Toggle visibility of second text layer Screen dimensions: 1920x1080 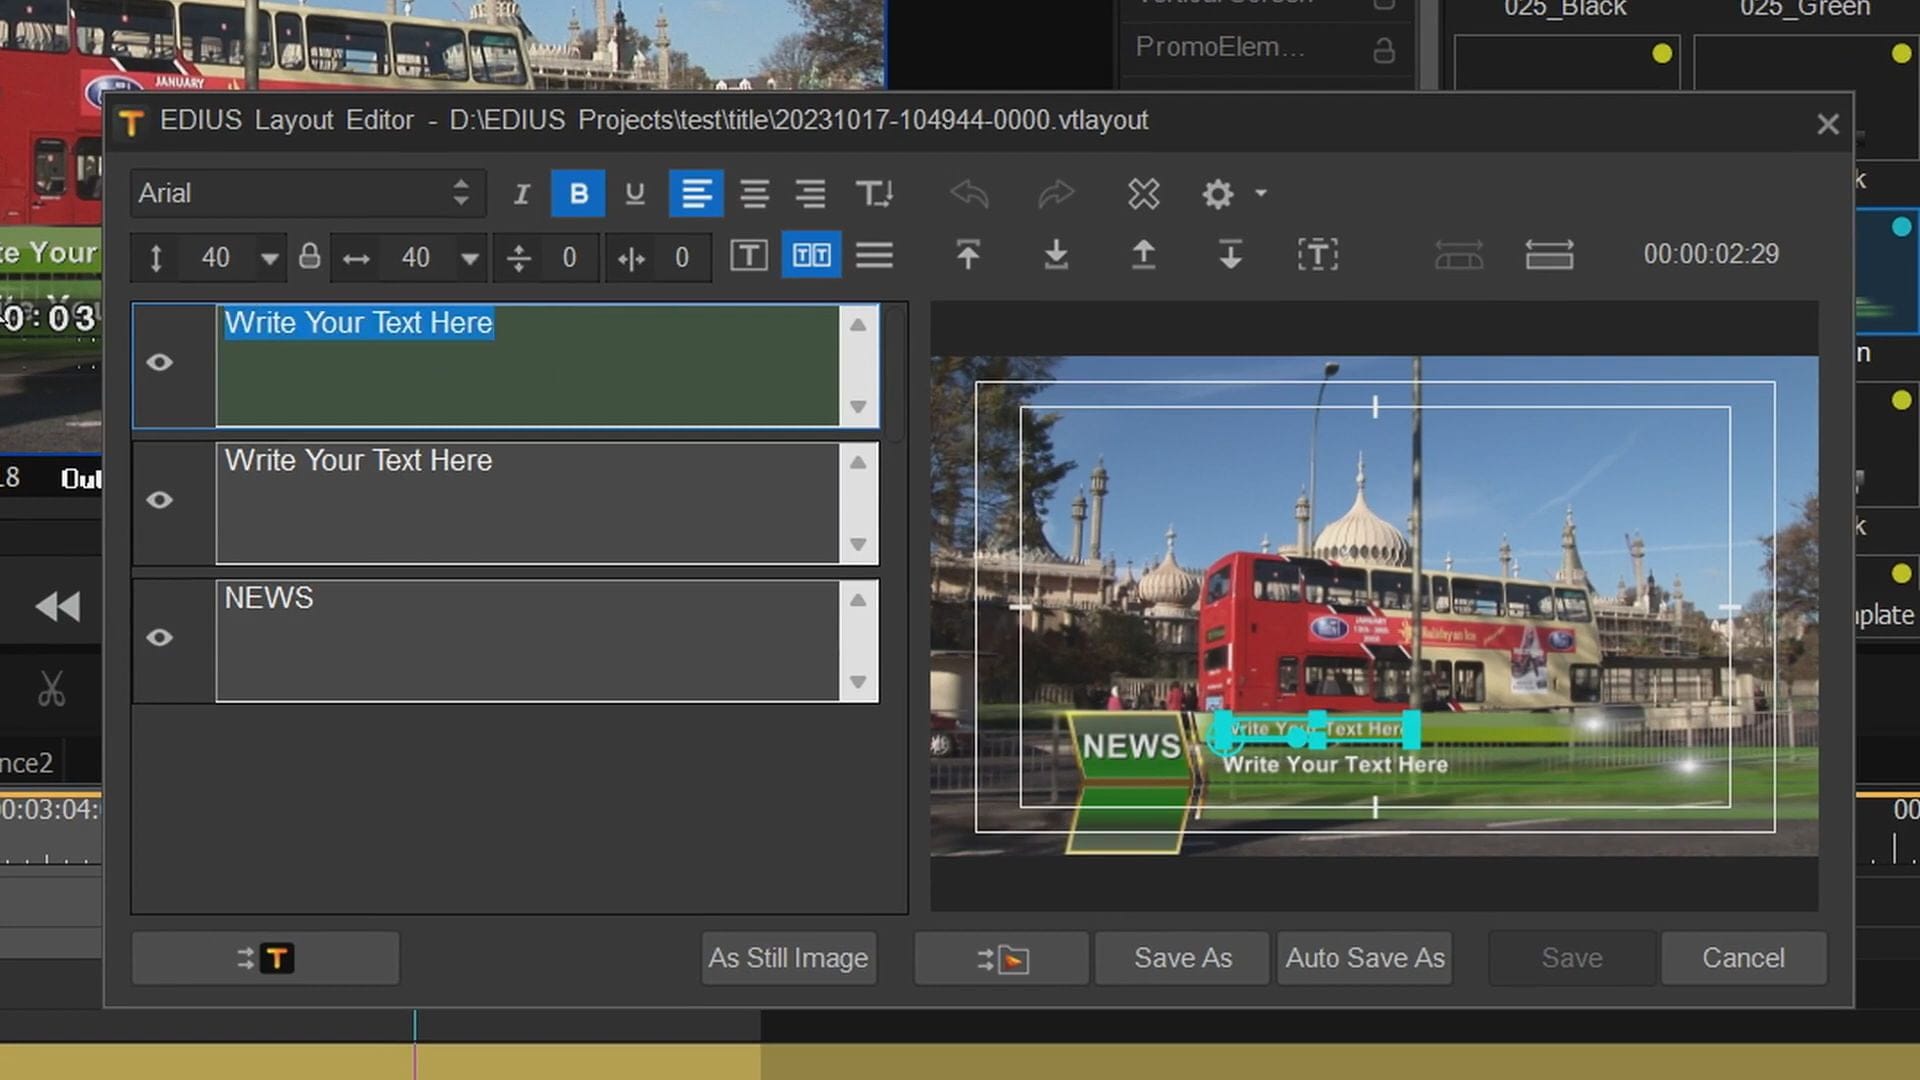(x=160, y=500)
